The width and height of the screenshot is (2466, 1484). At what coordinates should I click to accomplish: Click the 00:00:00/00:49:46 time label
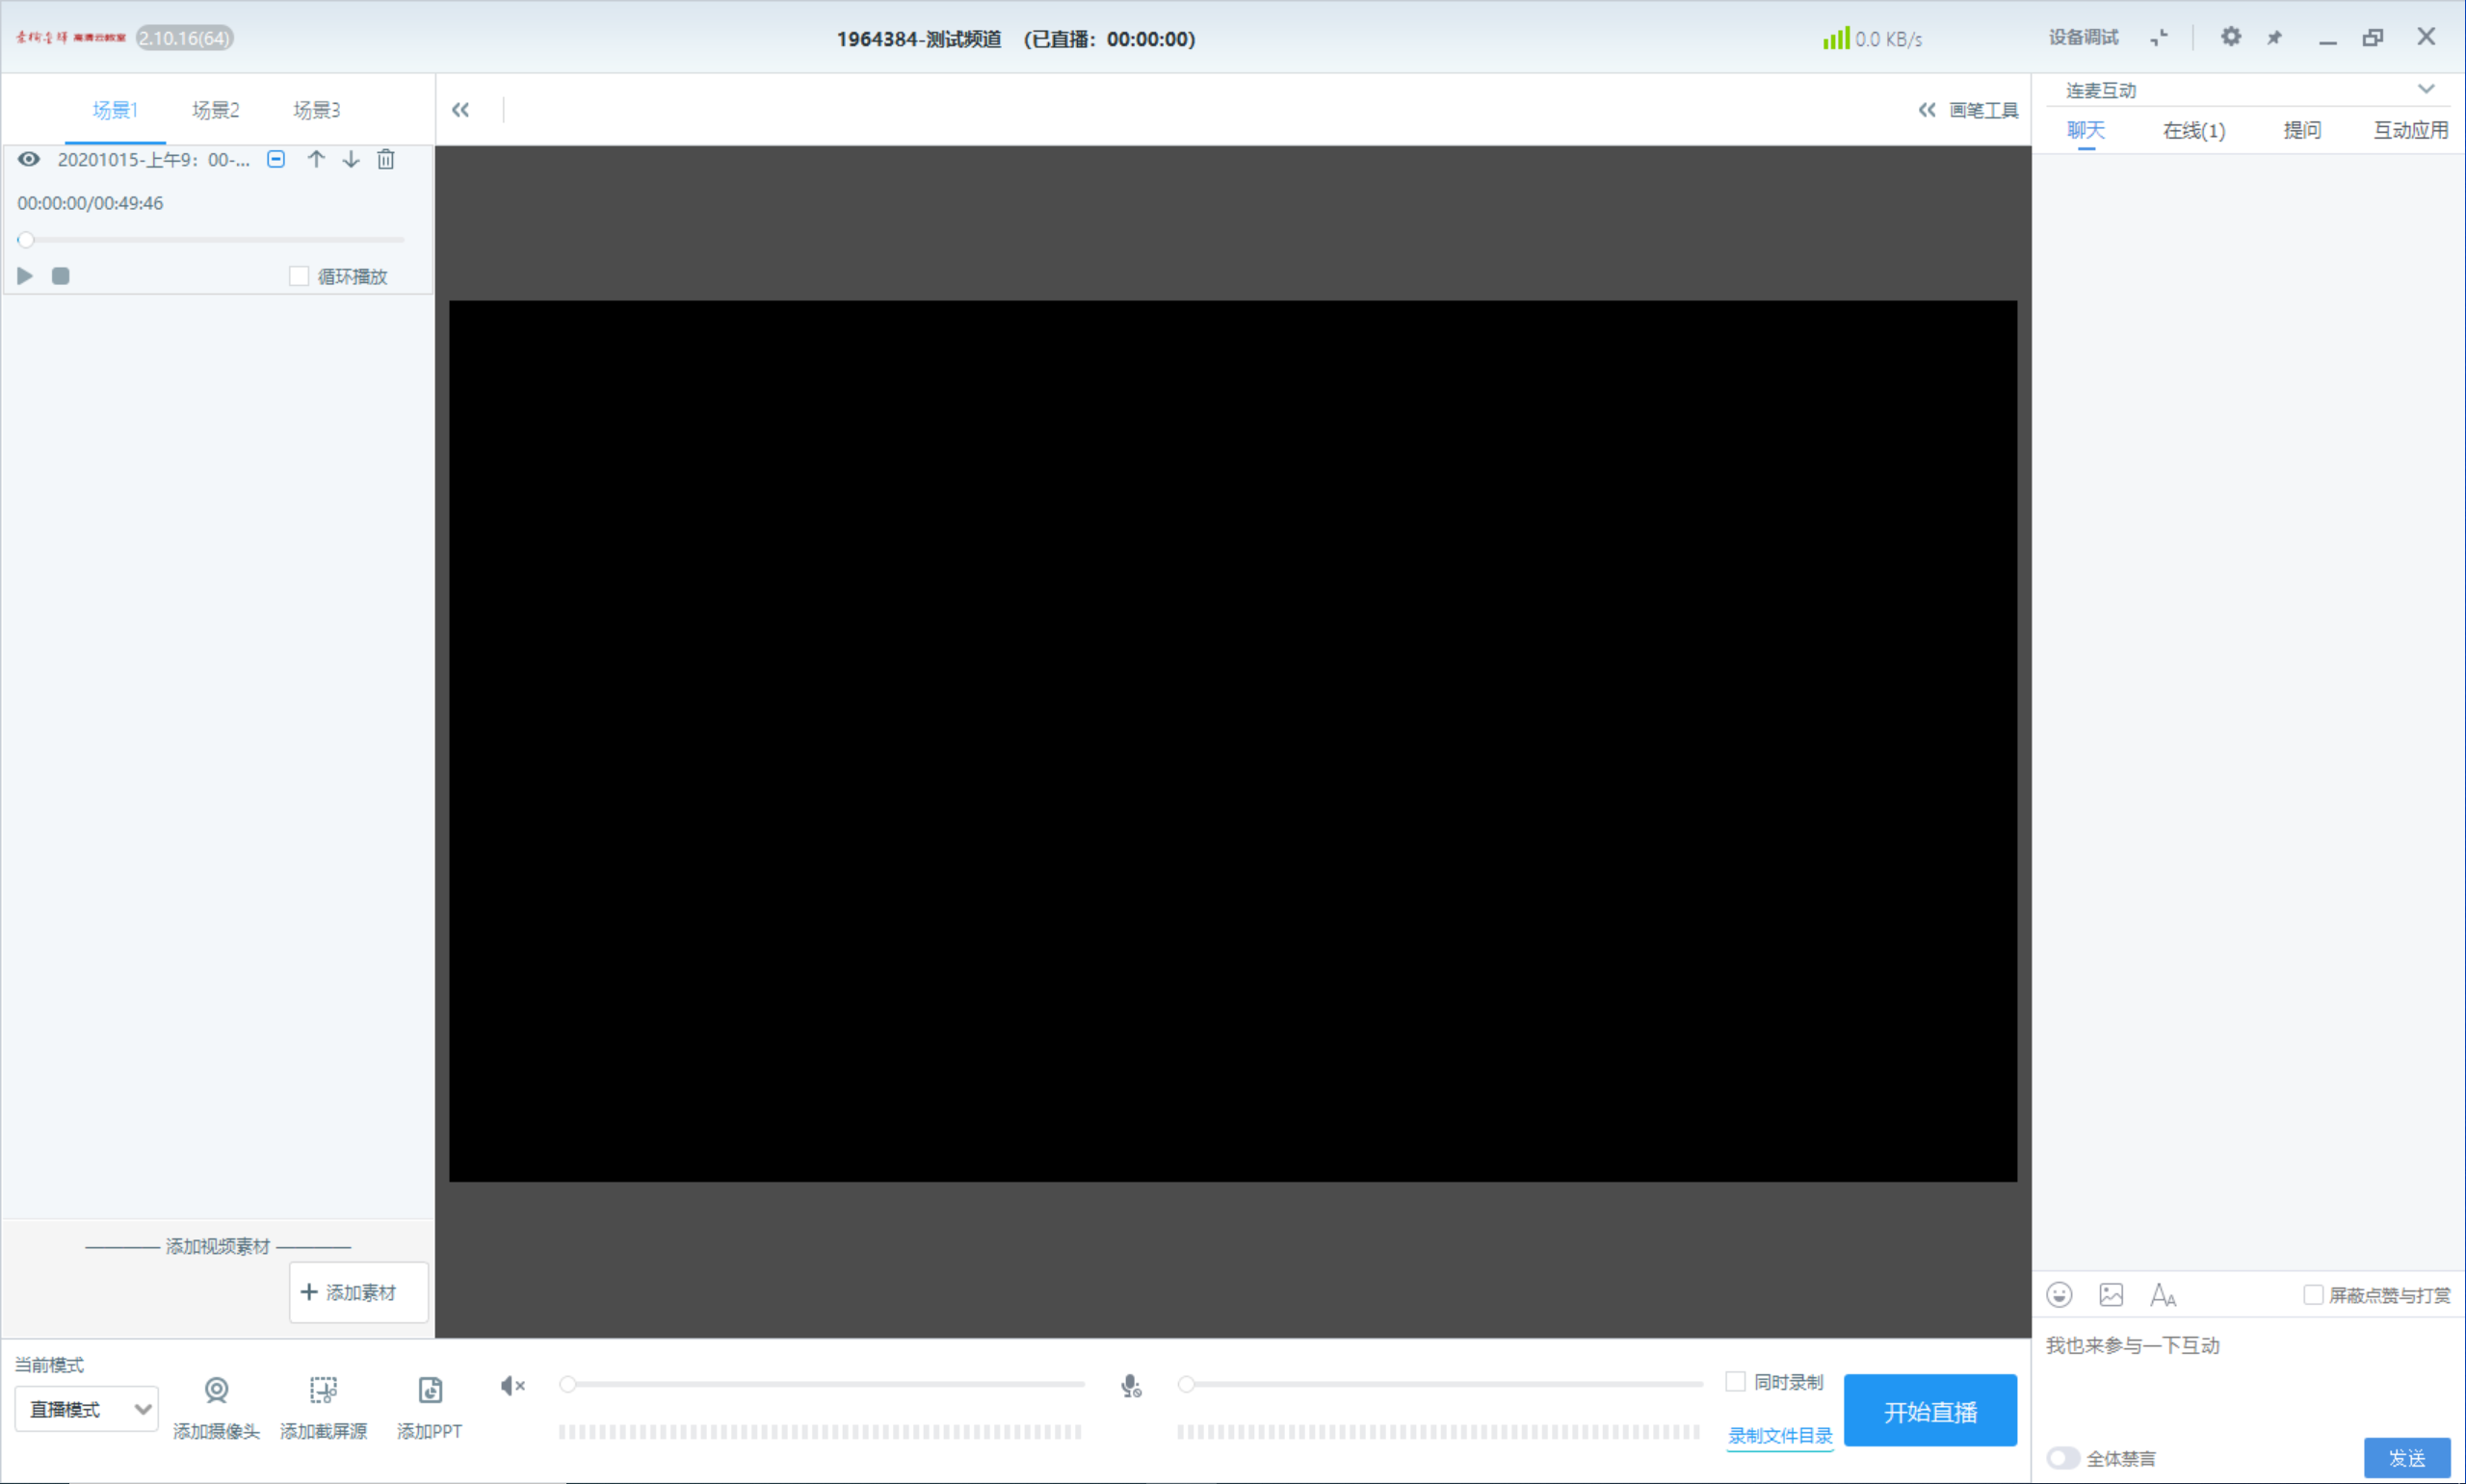90,203
